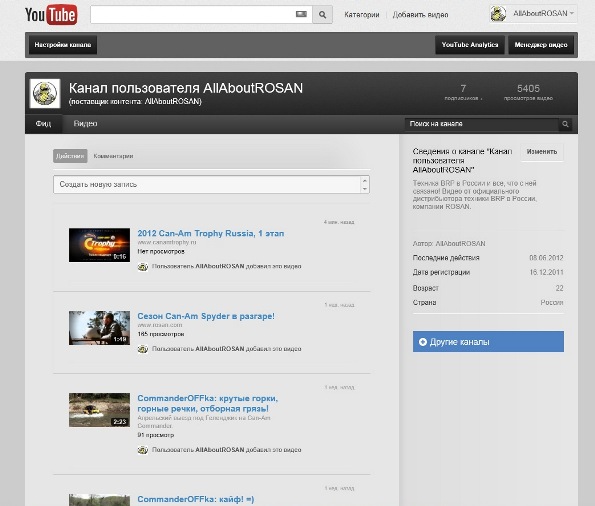This screenshot has width=595, height=506.
Task: Click the Дата регистрации 16.12.2011 value
Action: (546, 272)
